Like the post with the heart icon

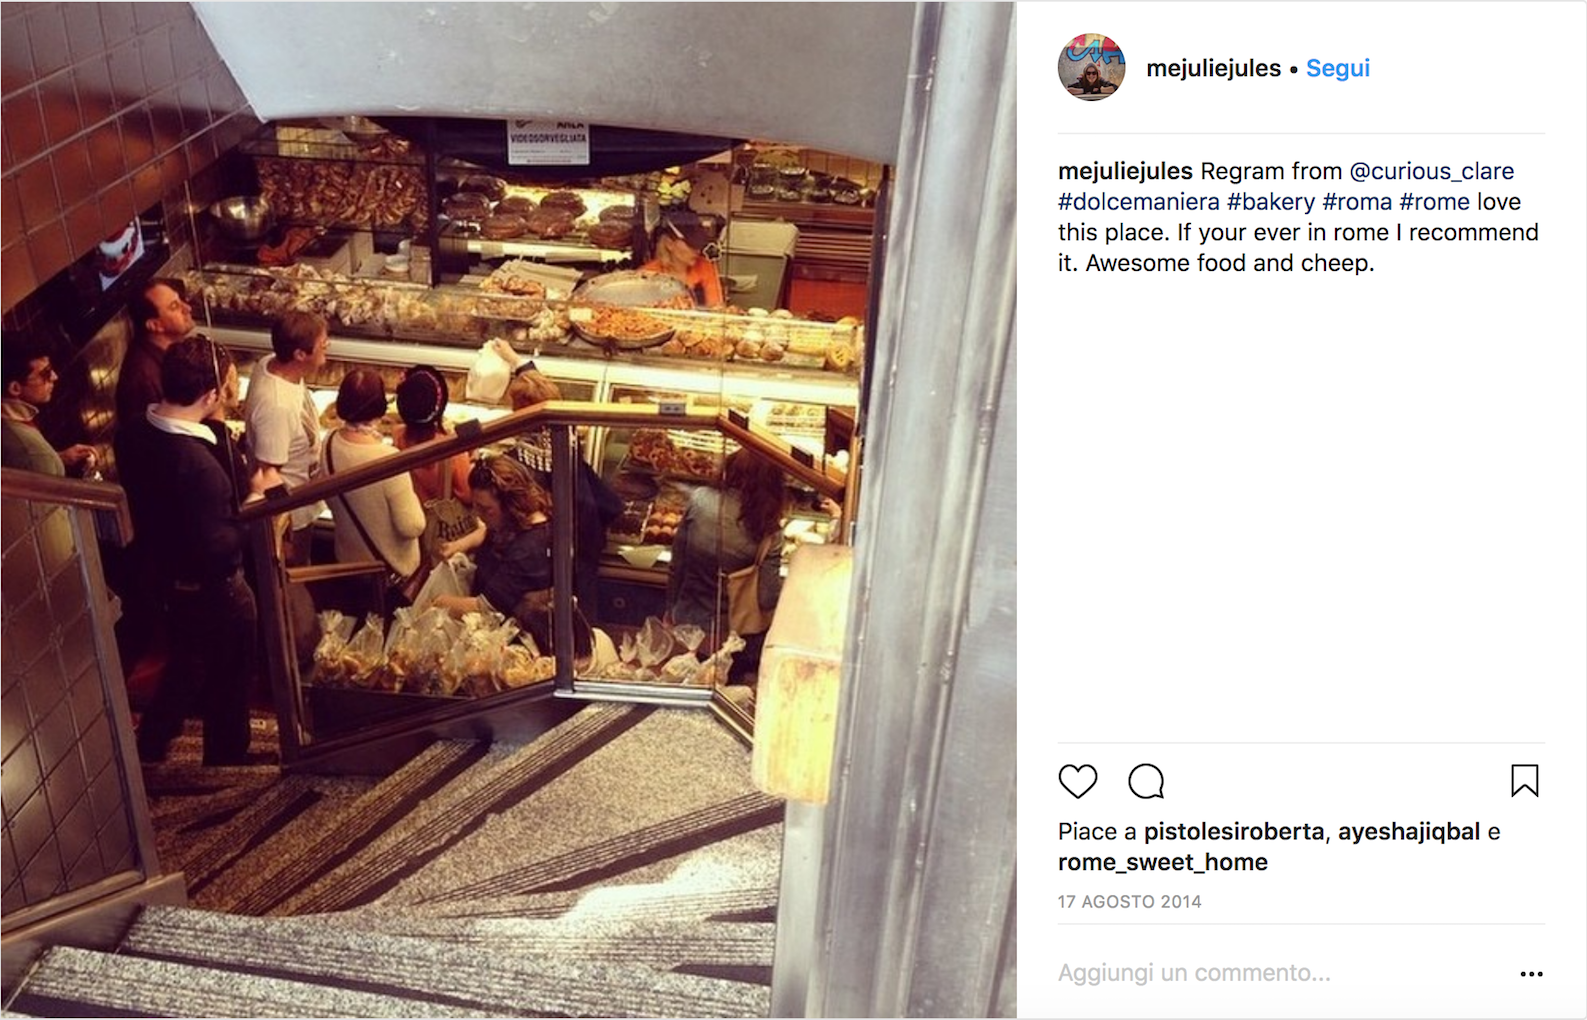(1078, 781)
